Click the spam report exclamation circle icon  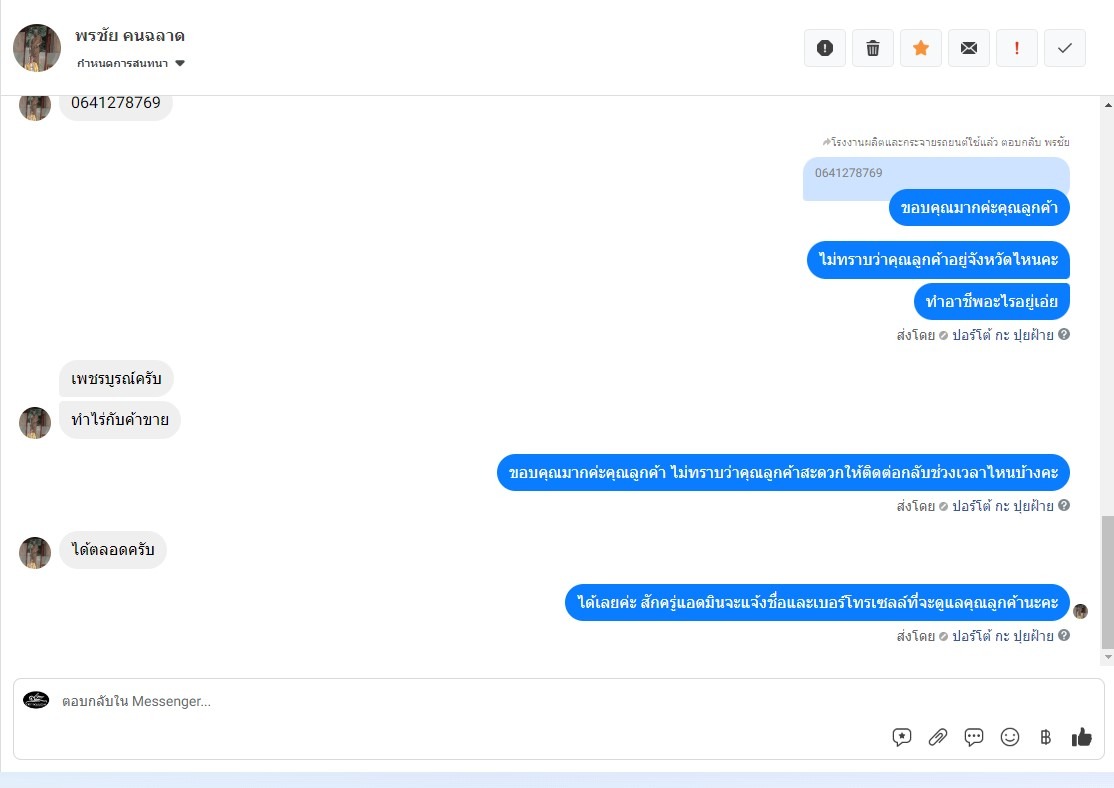point(825,48)
